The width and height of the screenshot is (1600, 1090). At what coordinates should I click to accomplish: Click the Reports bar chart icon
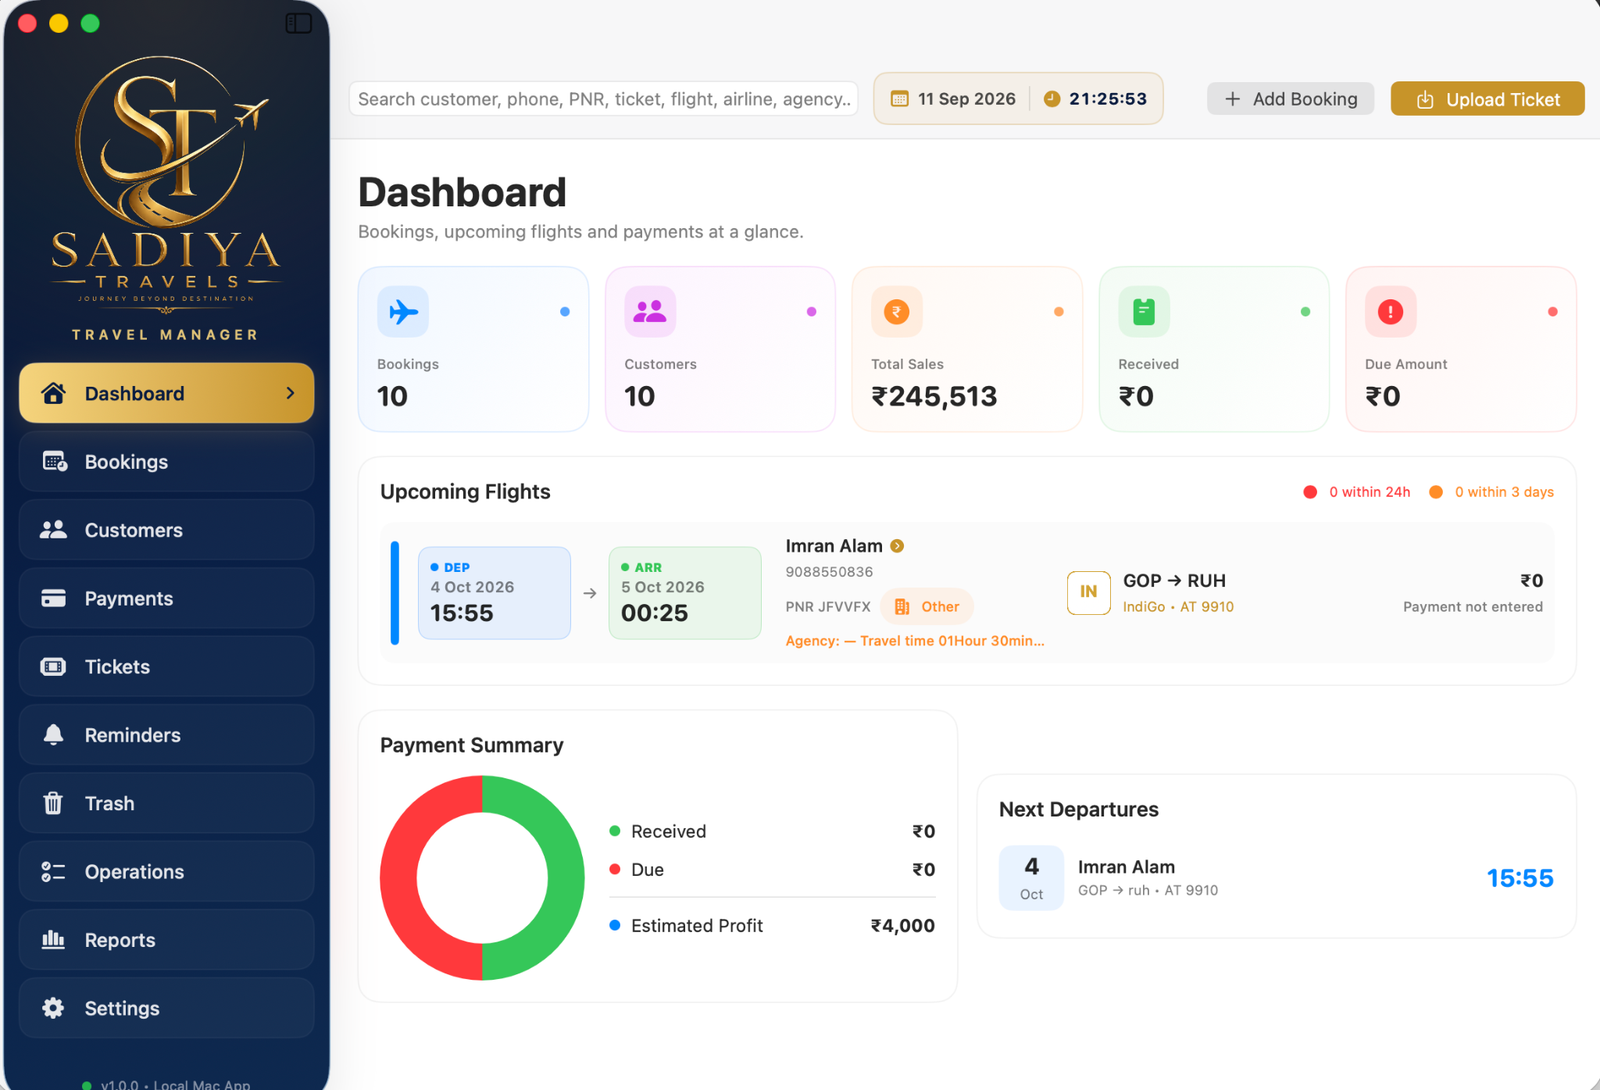click(x=53, y=939)
